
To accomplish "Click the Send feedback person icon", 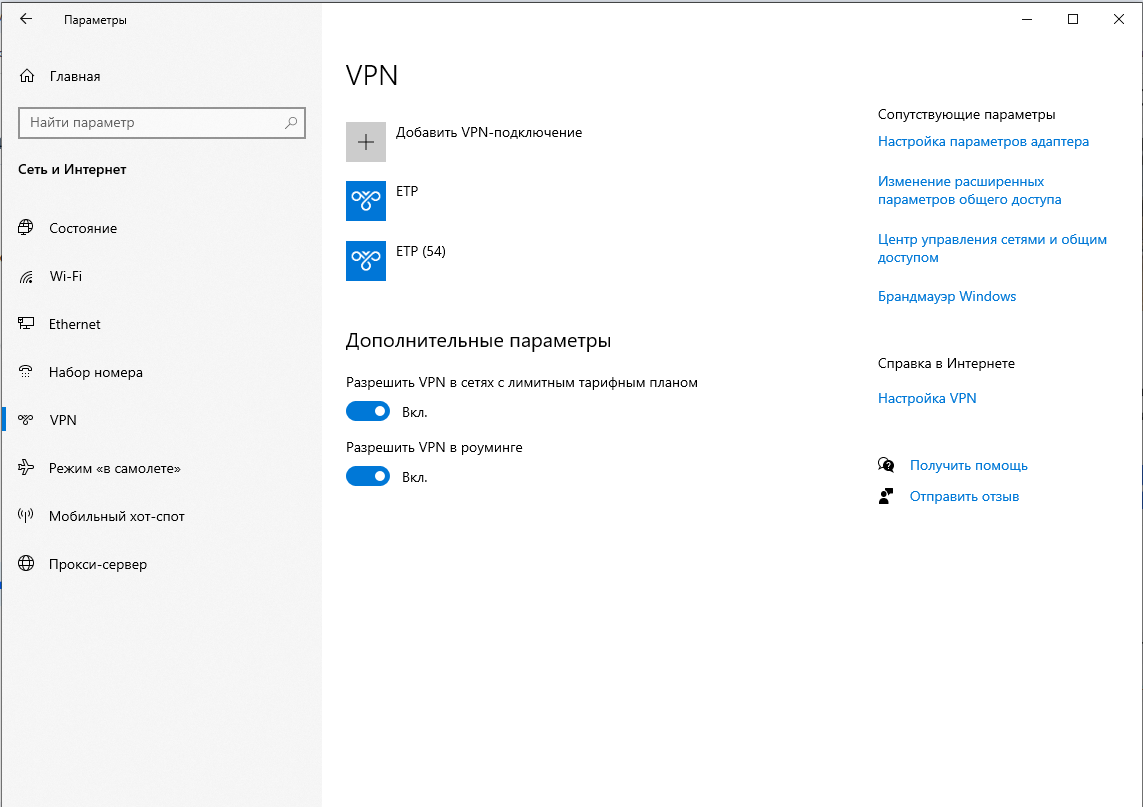I will 886,496.
